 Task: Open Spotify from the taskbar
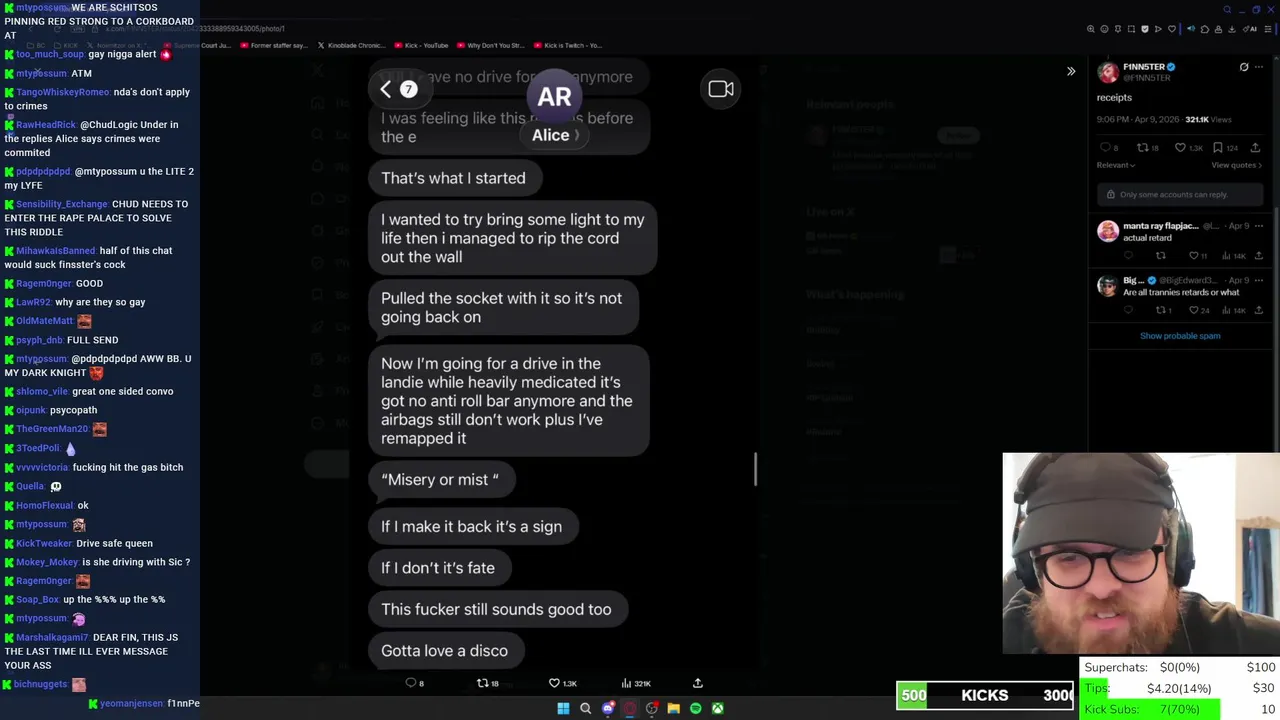696,708
